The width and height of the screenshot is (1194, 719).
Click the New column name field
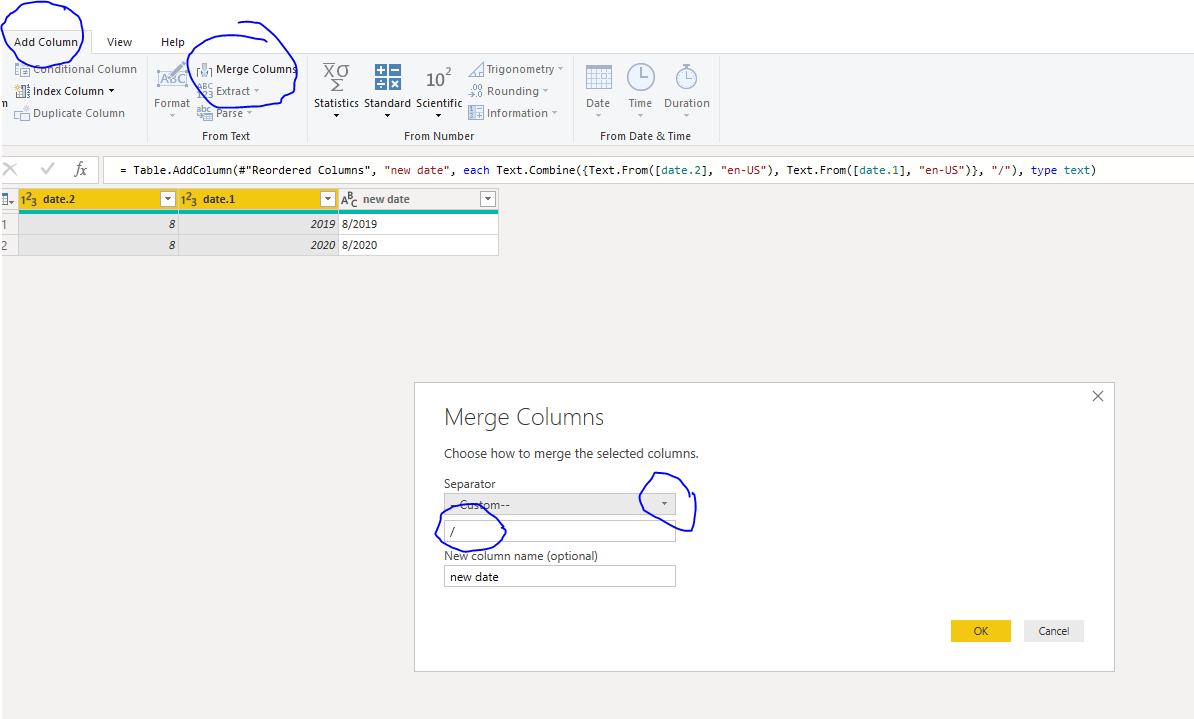tap(560, 577)
